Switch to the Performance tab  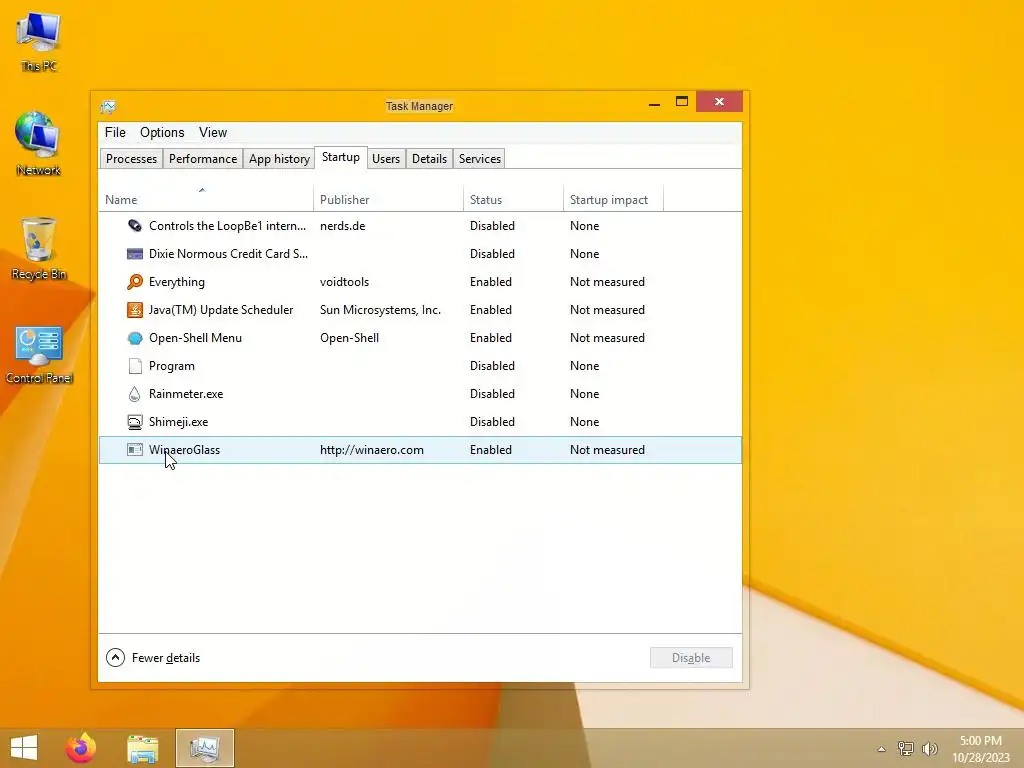tap(202, 159)
